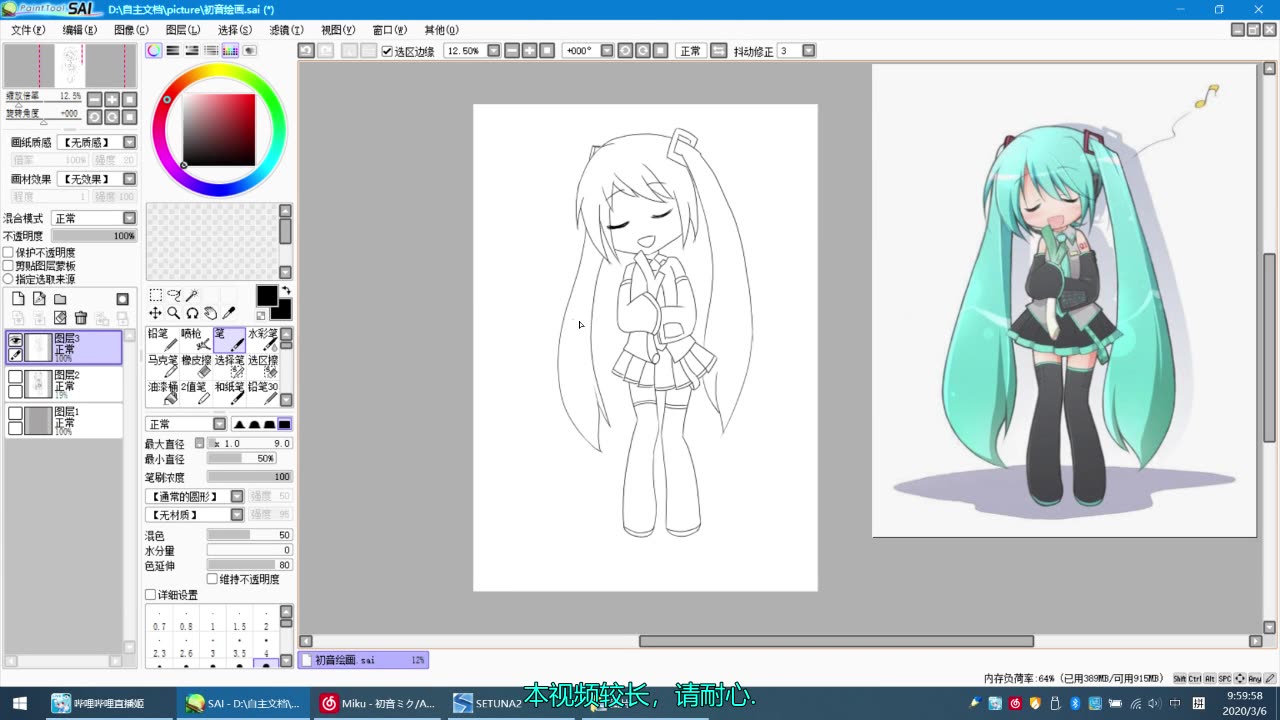Show 图层1 using its visibility box

[15, 413]
